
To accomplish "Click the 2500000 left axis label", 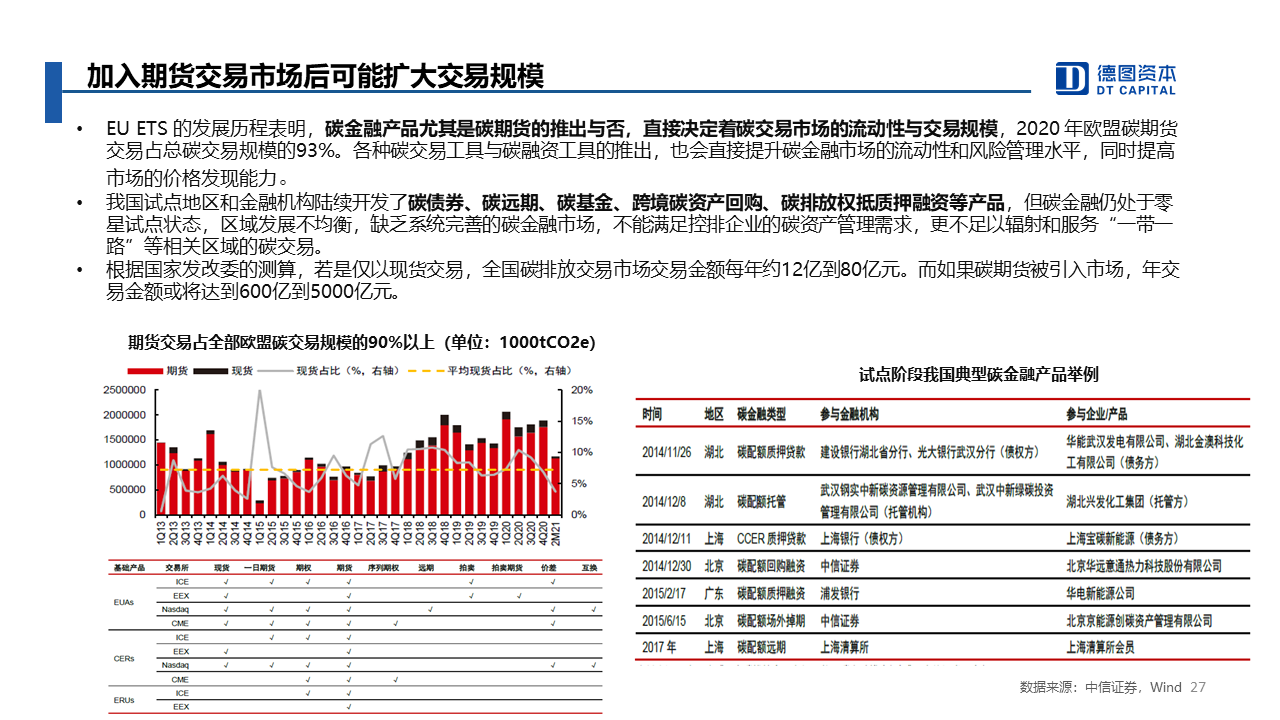I will pos(124,390).
